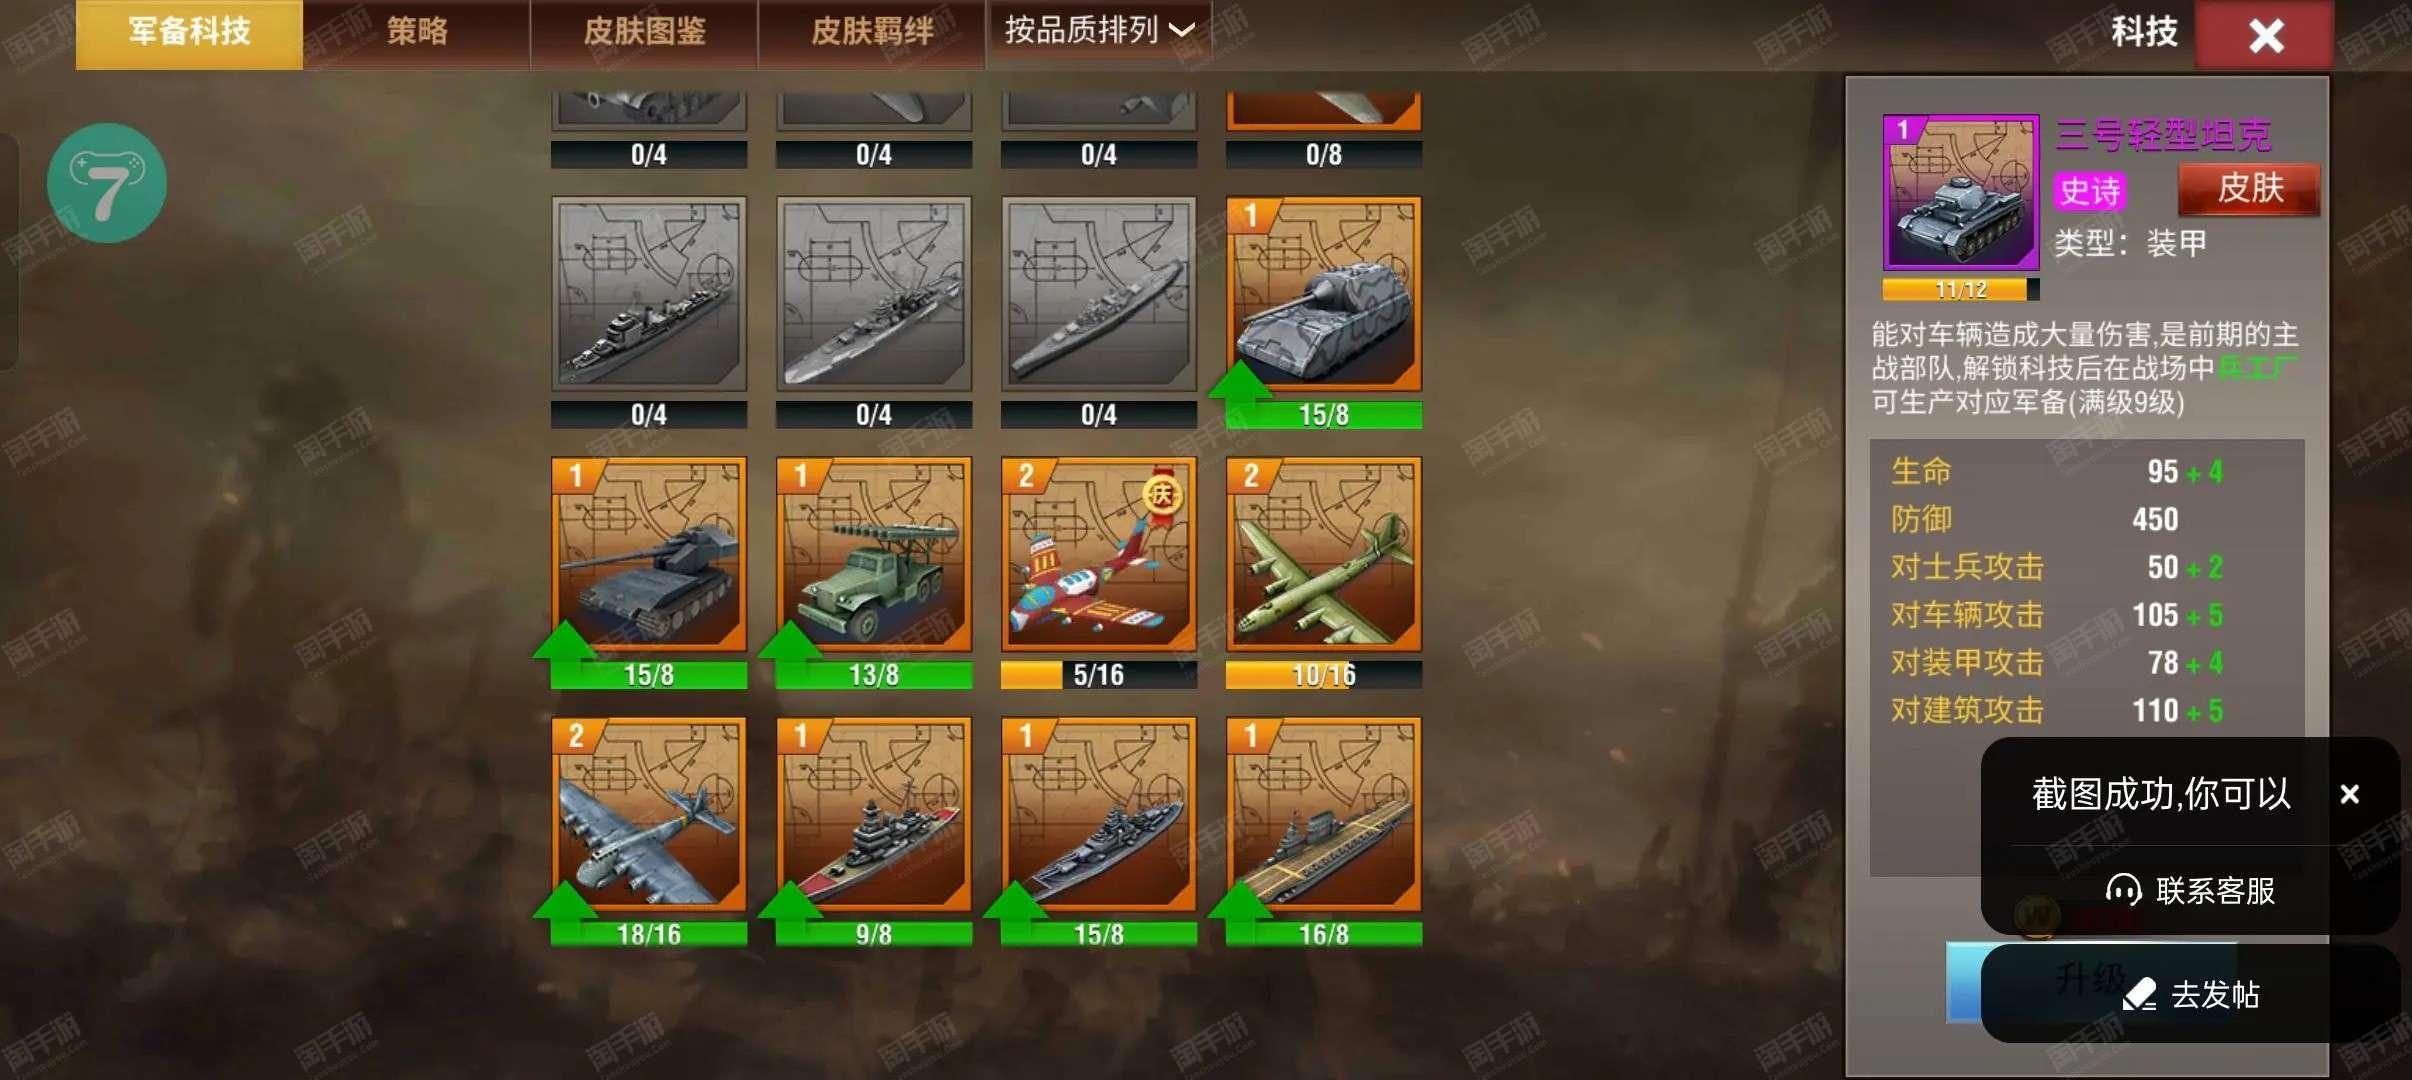Tap the green gamepad 7 floating icon
Viewport: 2412px width, 1080px height.
[107, 183]
